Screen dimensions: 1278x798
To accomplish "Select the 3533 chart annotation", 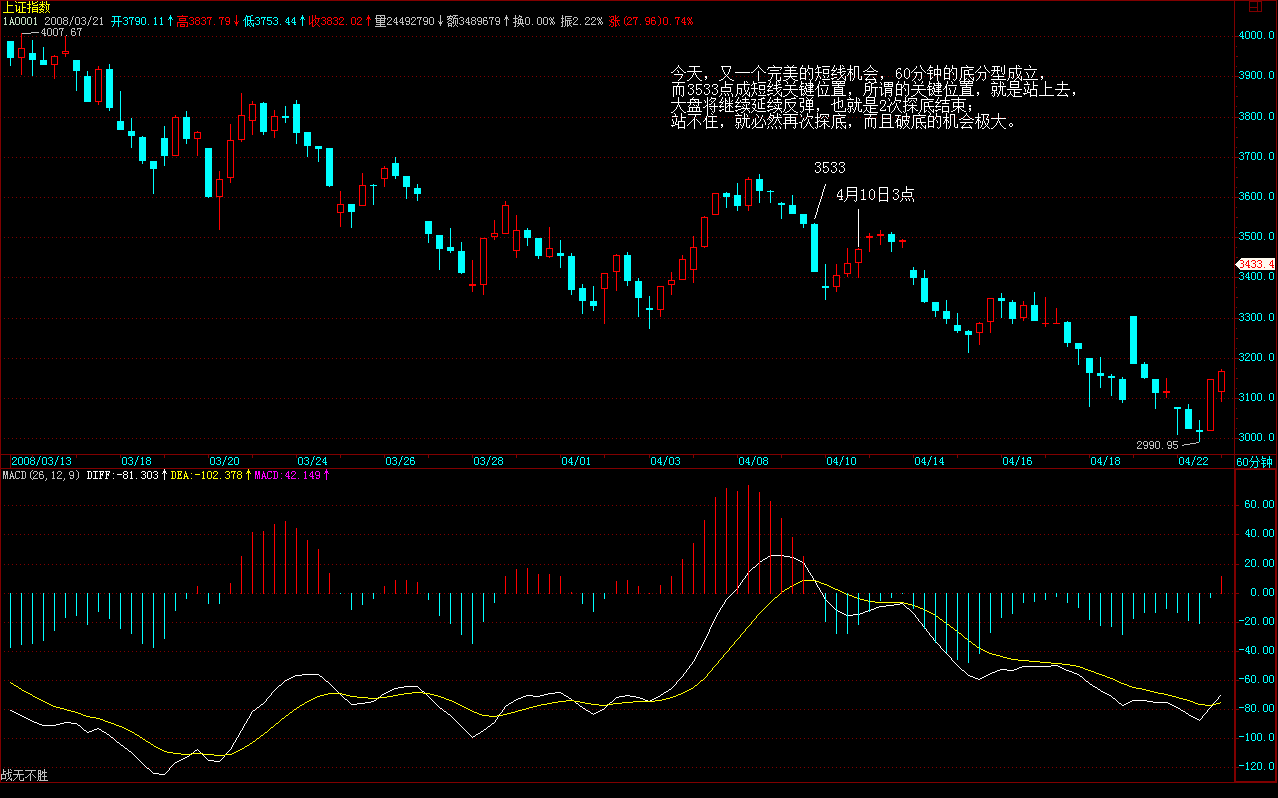I will point(829,168).
